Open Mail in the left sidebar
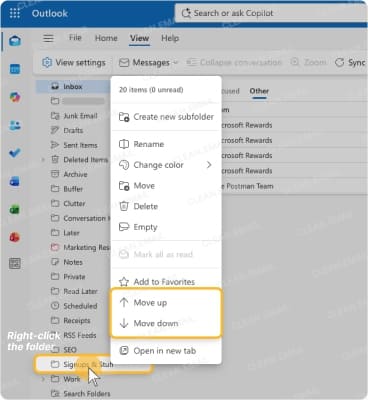The image size is (368, 400). click(x=15, y=41)
